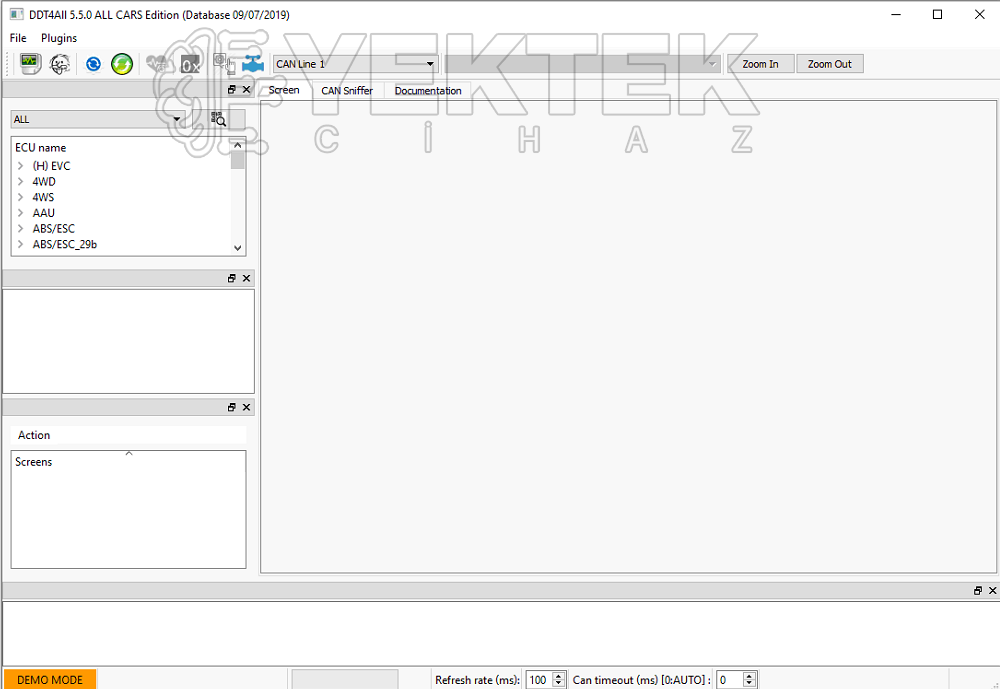Expand the (H) EVC tree node
This screenshot has width=1000, height=689.
(x=20, y=166)
